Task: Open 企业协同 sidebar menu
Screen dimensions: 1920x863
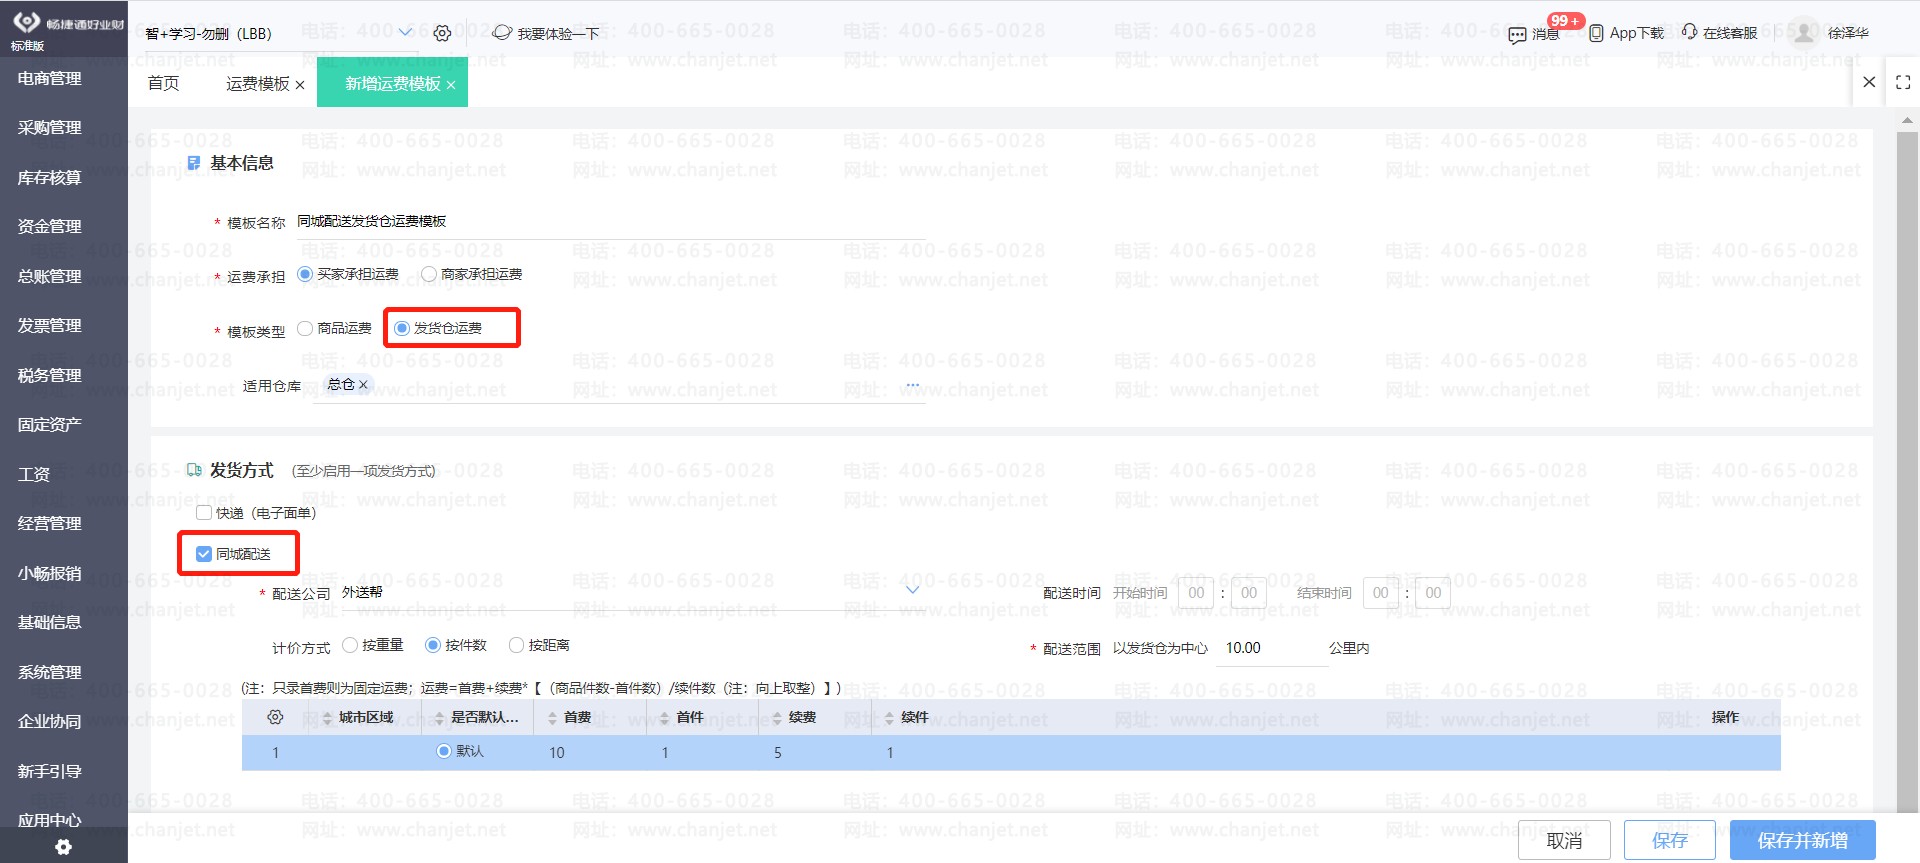Action: pos(50,721)
